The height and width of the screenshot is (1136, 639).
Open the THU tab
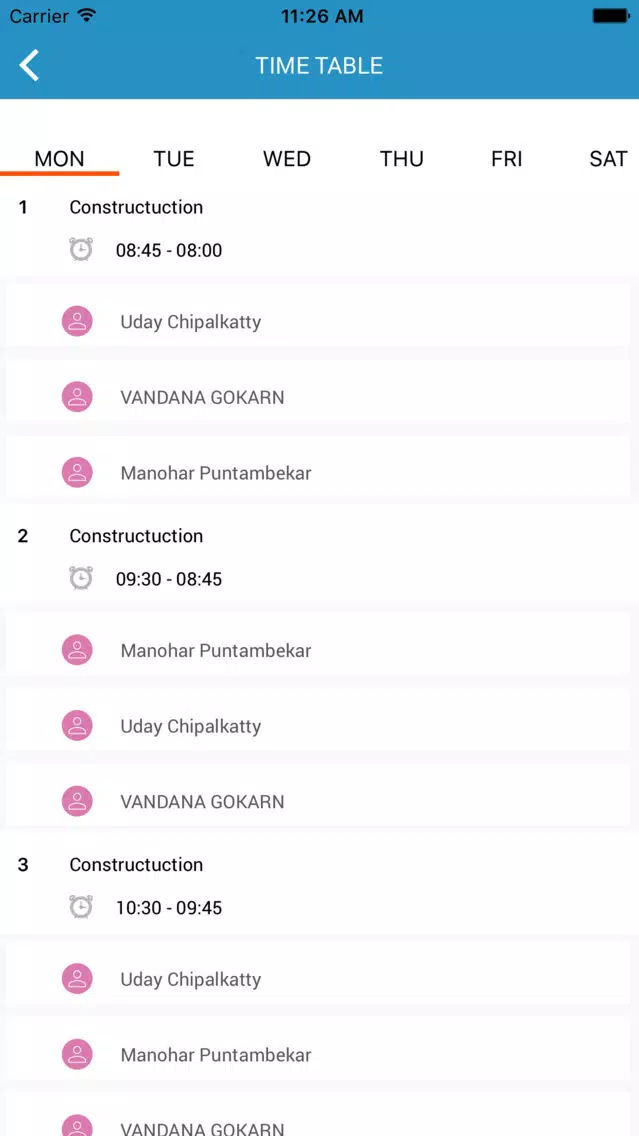tap(402, 159)
